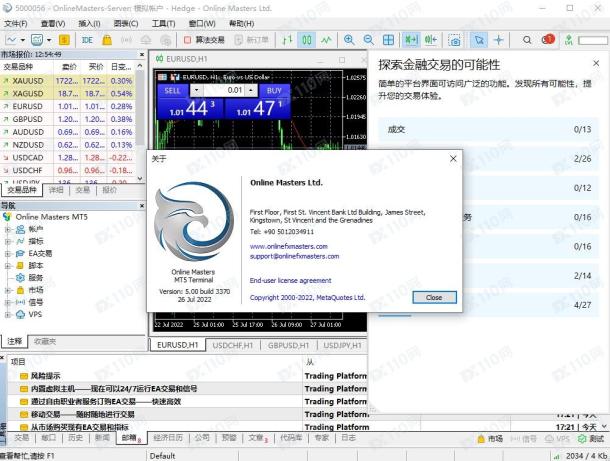Open the chart type dropdown arrow
Screen dimensions: 610x461
click(23, 40)
